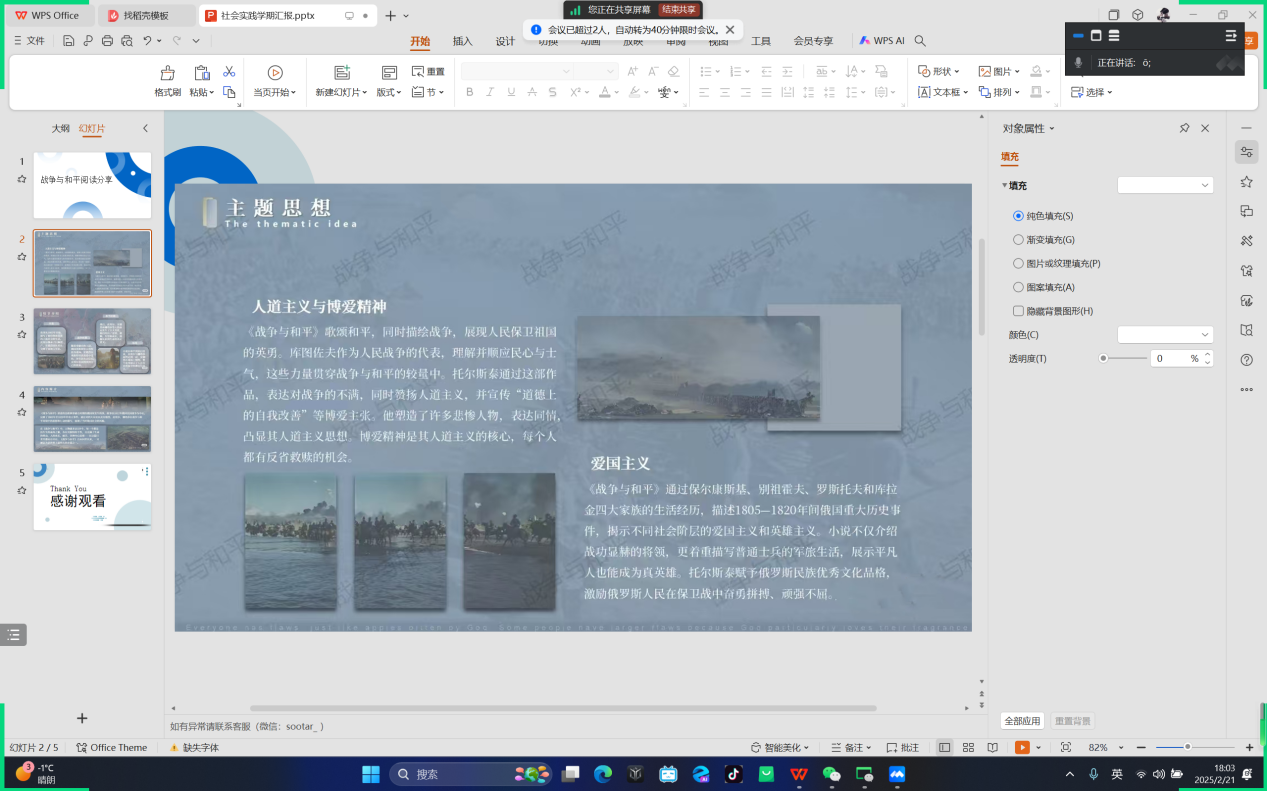Select Solid Fill (纯色填充) radio button
1267x791 pixels.
point(1018,216)
